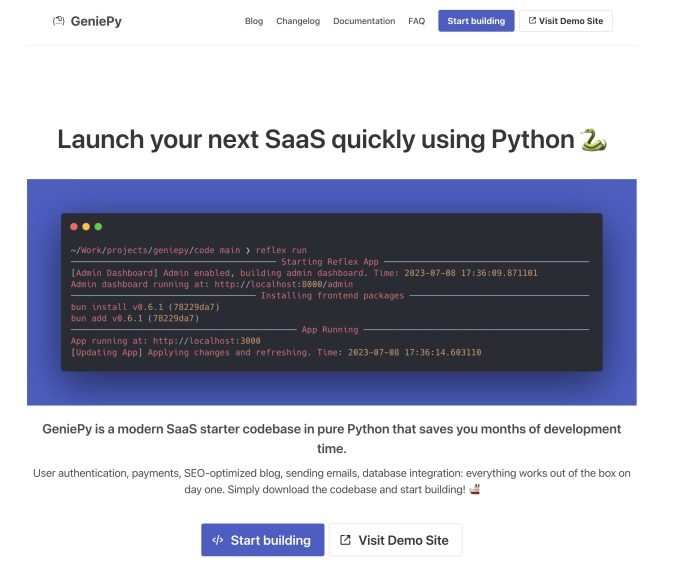This screenshot has height=568, width=679.
Task: Click the code brackets icon beside Start building
Action: [x=218, y=540]
